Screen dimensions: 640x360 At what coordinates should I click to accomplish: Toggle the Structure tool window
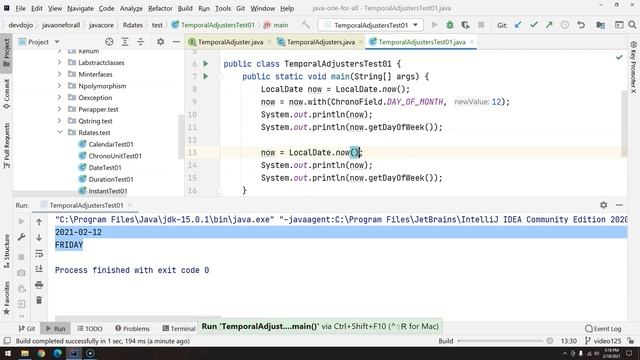point(7,251)
